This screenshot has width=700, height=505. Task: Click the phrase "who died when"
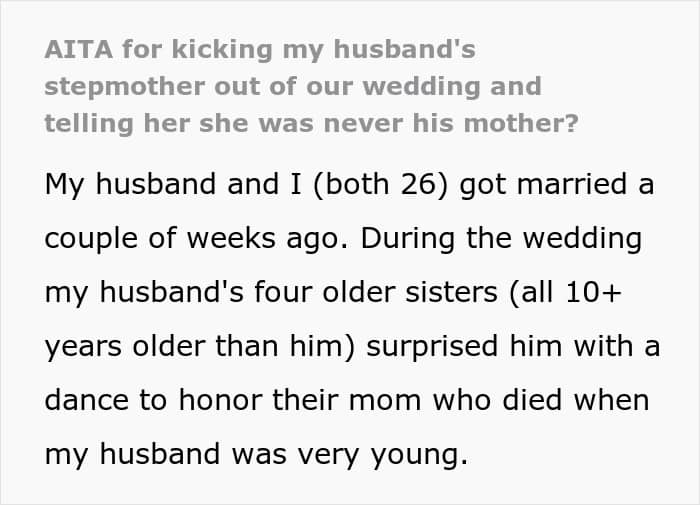(541, 400)
